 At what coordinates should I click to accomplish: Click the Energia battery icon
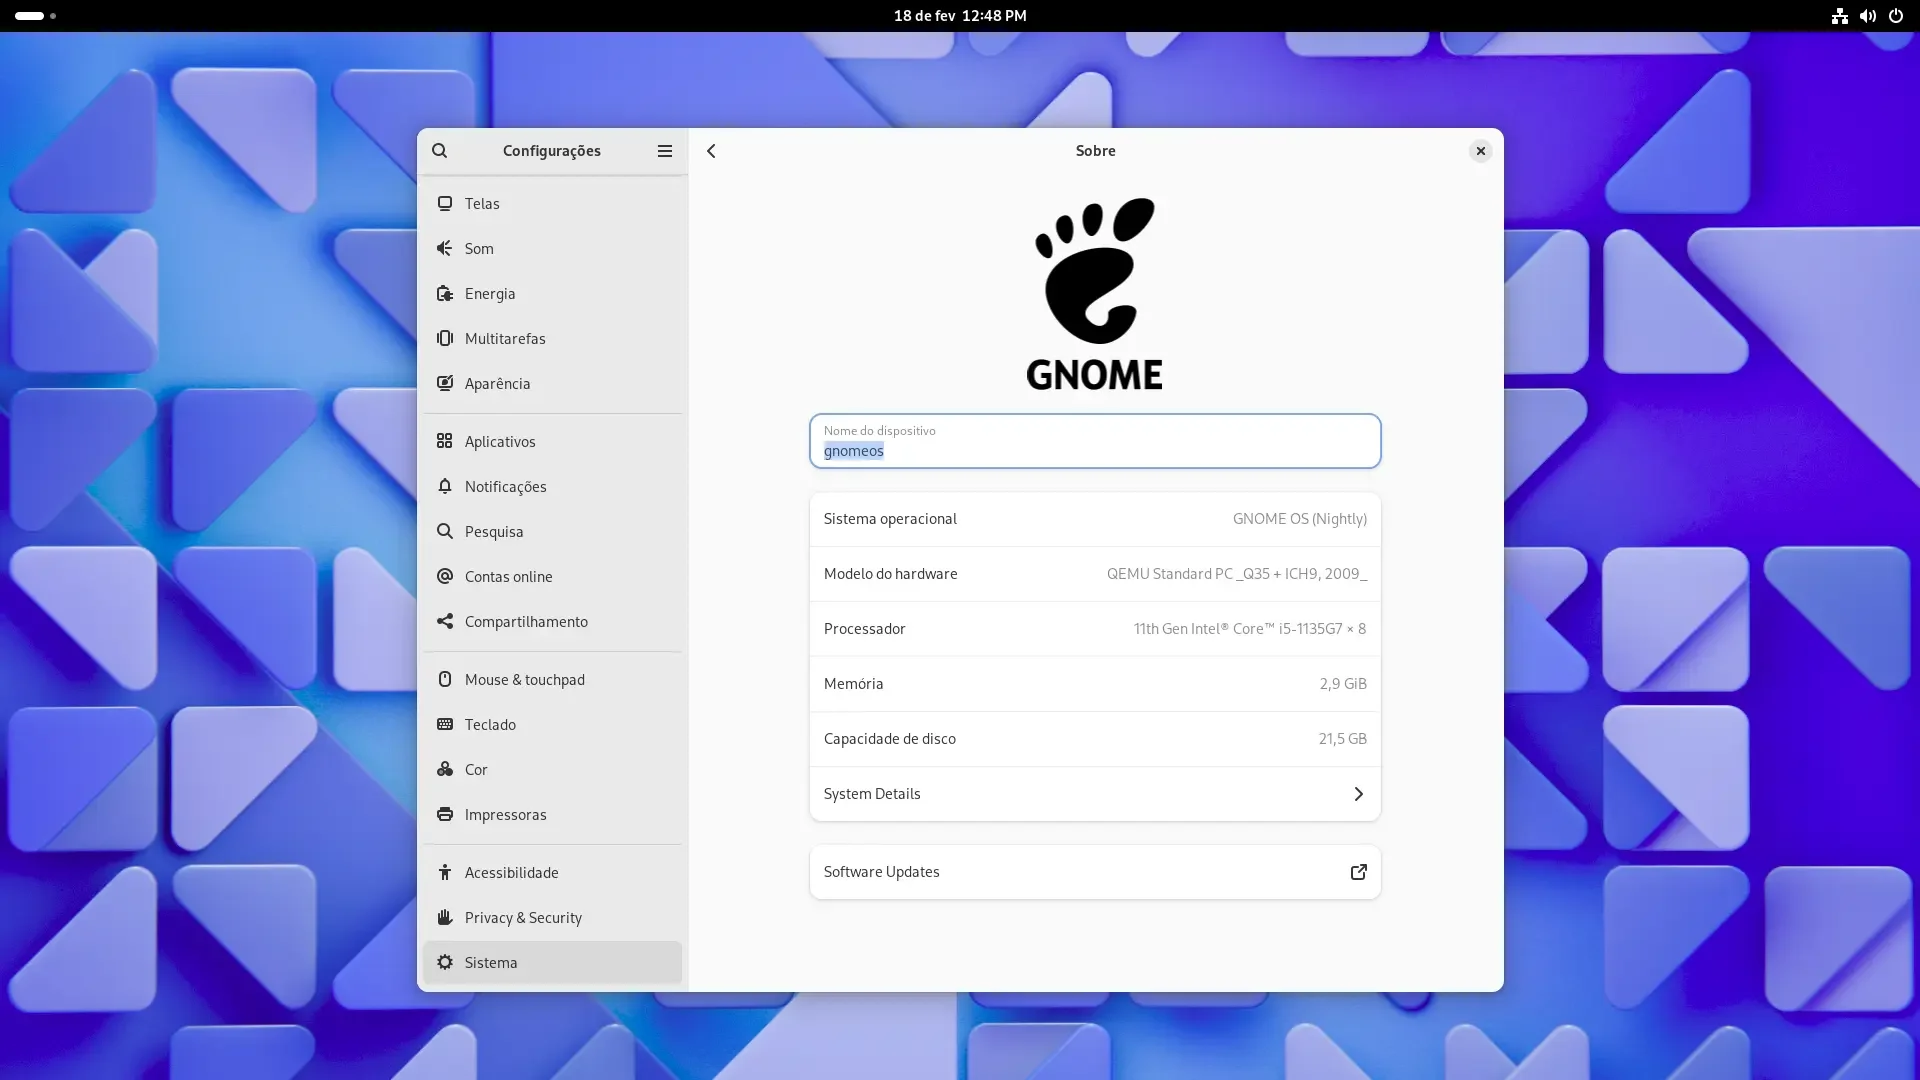tap(445, 293)
